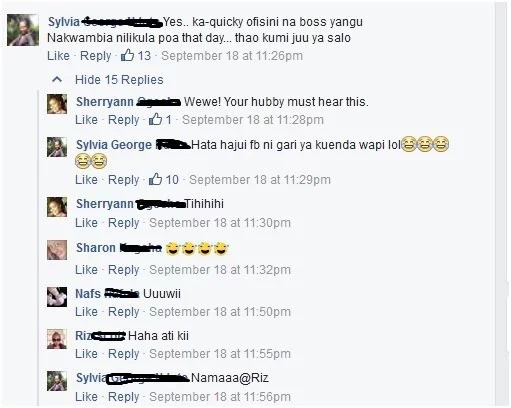Like Nafs's Uuuwii comment
Image resolution: width=511 pixels, height=408 pixels.
pyautogui.click(x=86, y=311)
